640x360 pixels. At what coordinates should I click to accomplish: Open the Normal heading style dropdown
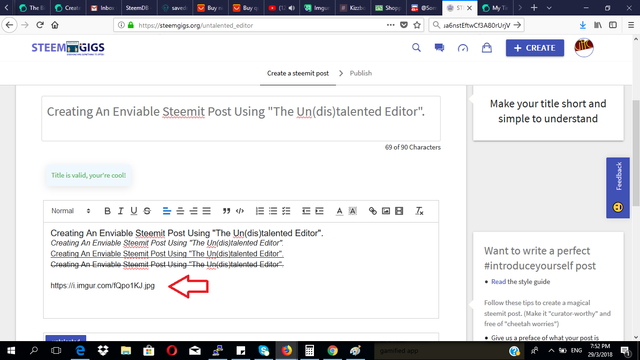coord(71,211)
